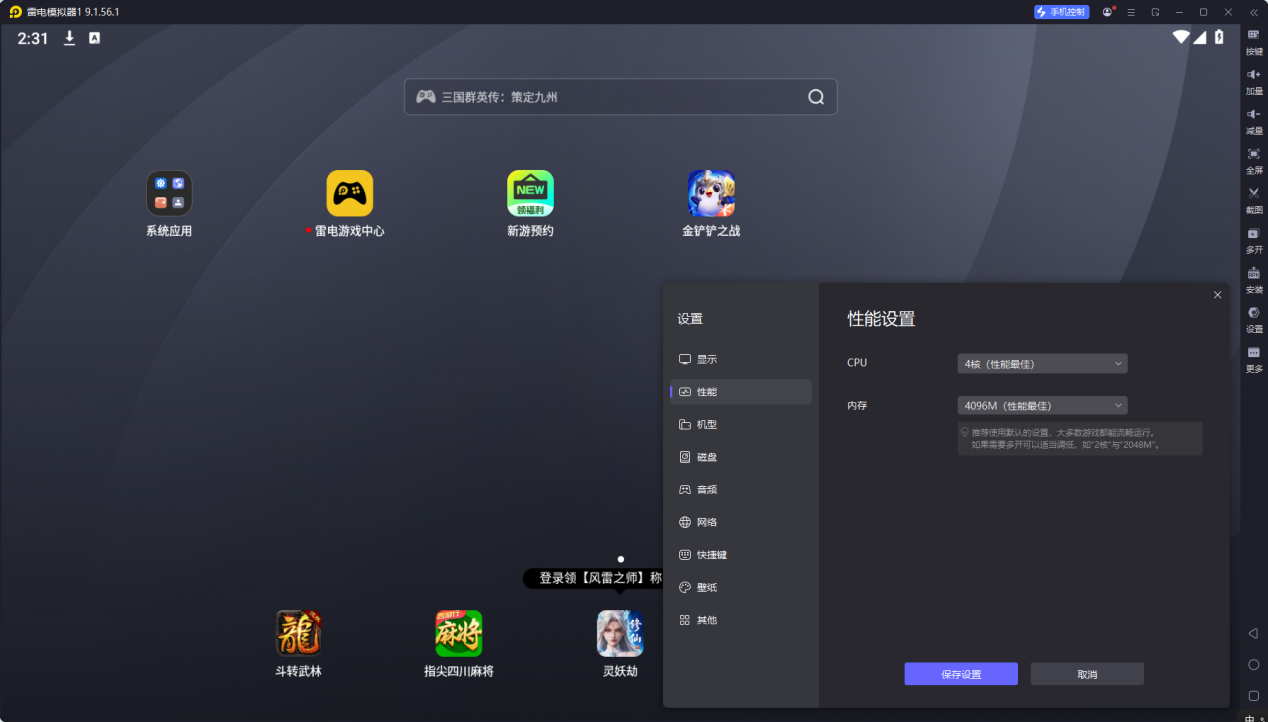
Task: Click the Wi-Fi icon in Android status bar
Action: [1181, 37]
